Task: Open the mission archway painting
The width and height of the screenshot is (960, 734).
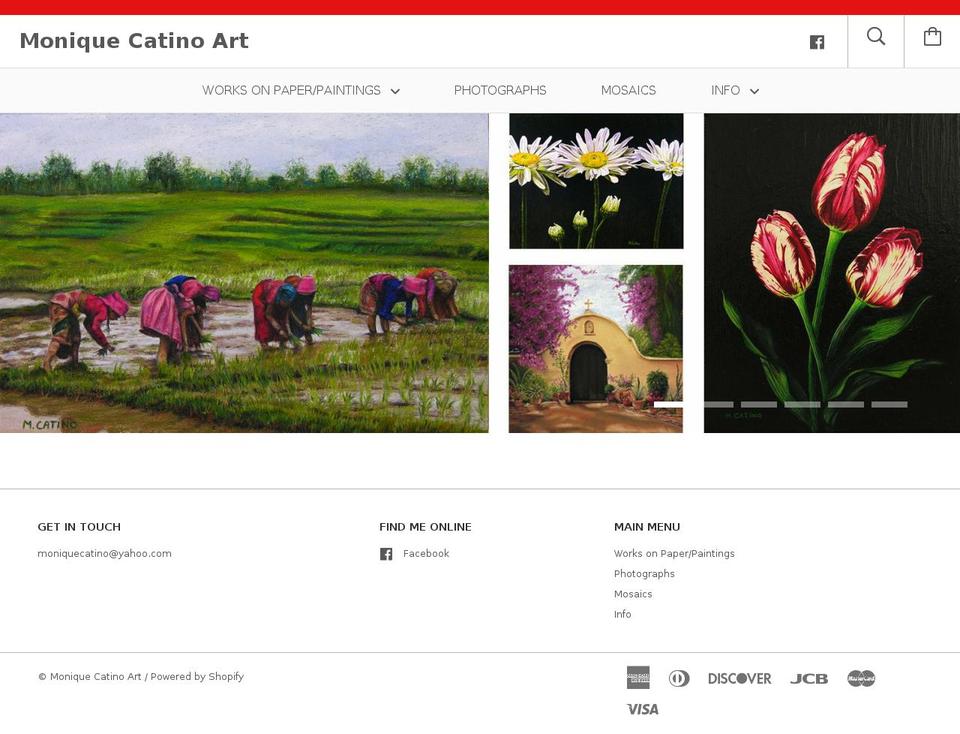Action: point(596,349)
